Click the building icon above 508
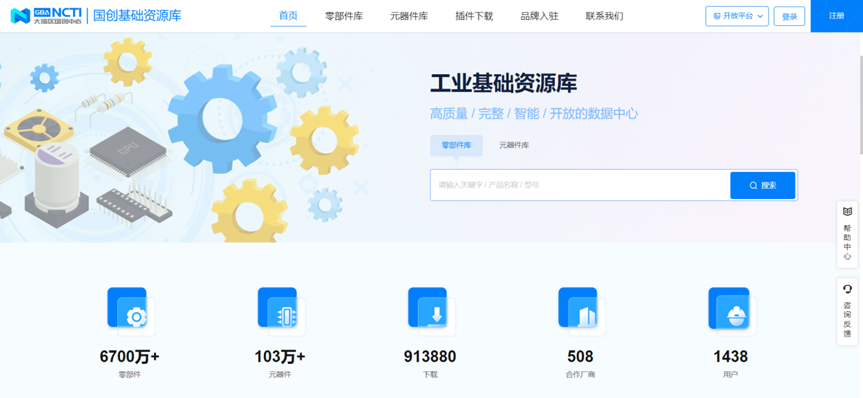 pos(582,312)
